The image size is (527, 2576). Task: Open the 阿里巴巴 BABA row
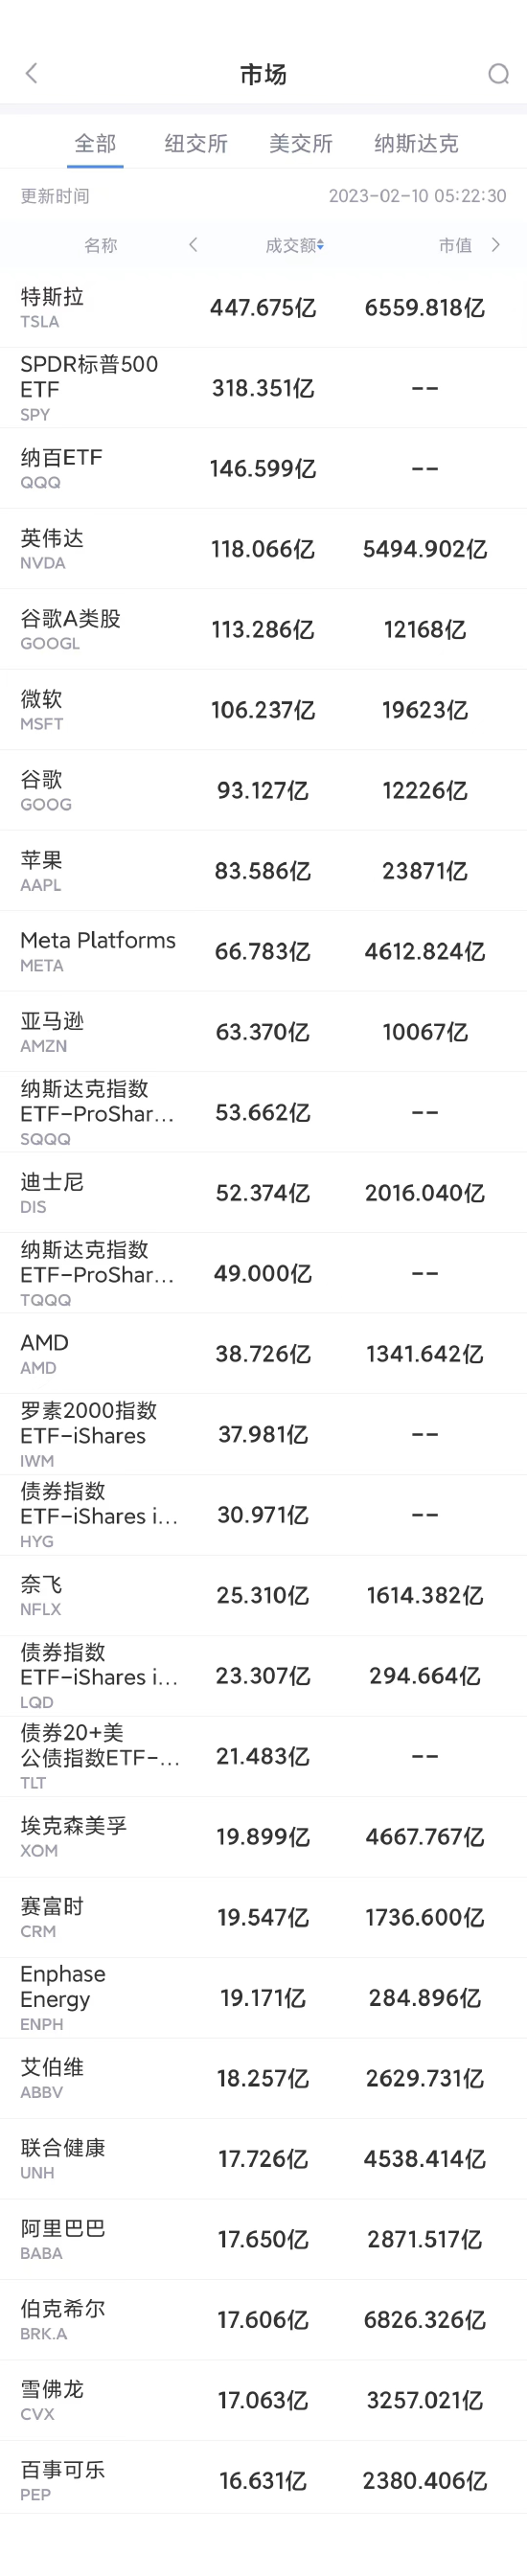pos(264,2239)
